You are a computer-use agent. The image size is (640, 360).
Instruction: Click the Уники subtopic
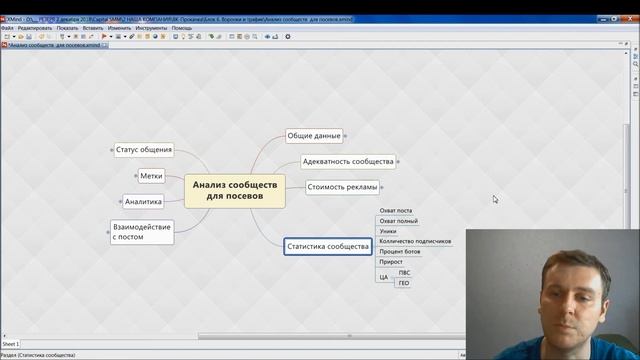click(x=388, y=231)
